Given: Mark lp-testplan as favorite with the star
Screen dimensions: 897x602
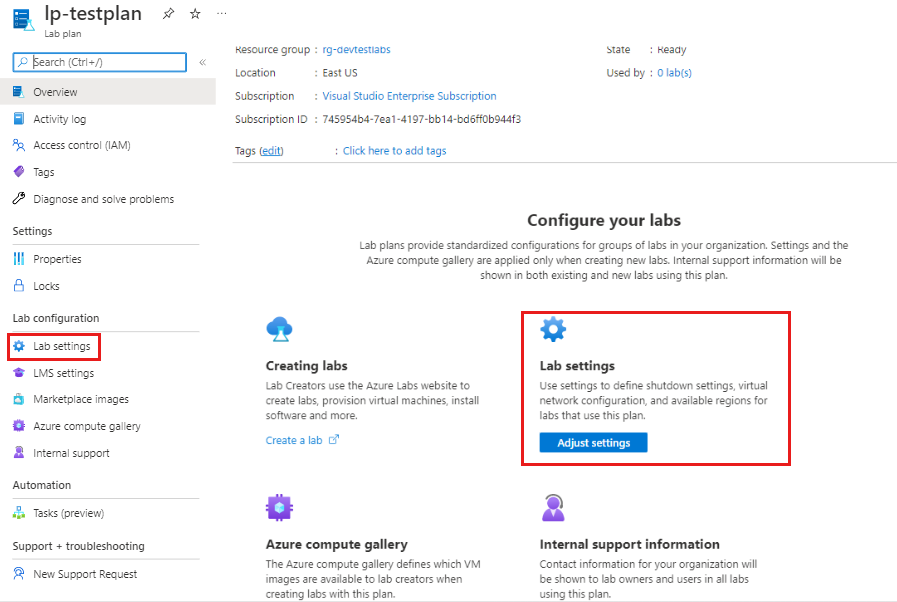Looking at the screenshot, I should click(x=195, y=13).
